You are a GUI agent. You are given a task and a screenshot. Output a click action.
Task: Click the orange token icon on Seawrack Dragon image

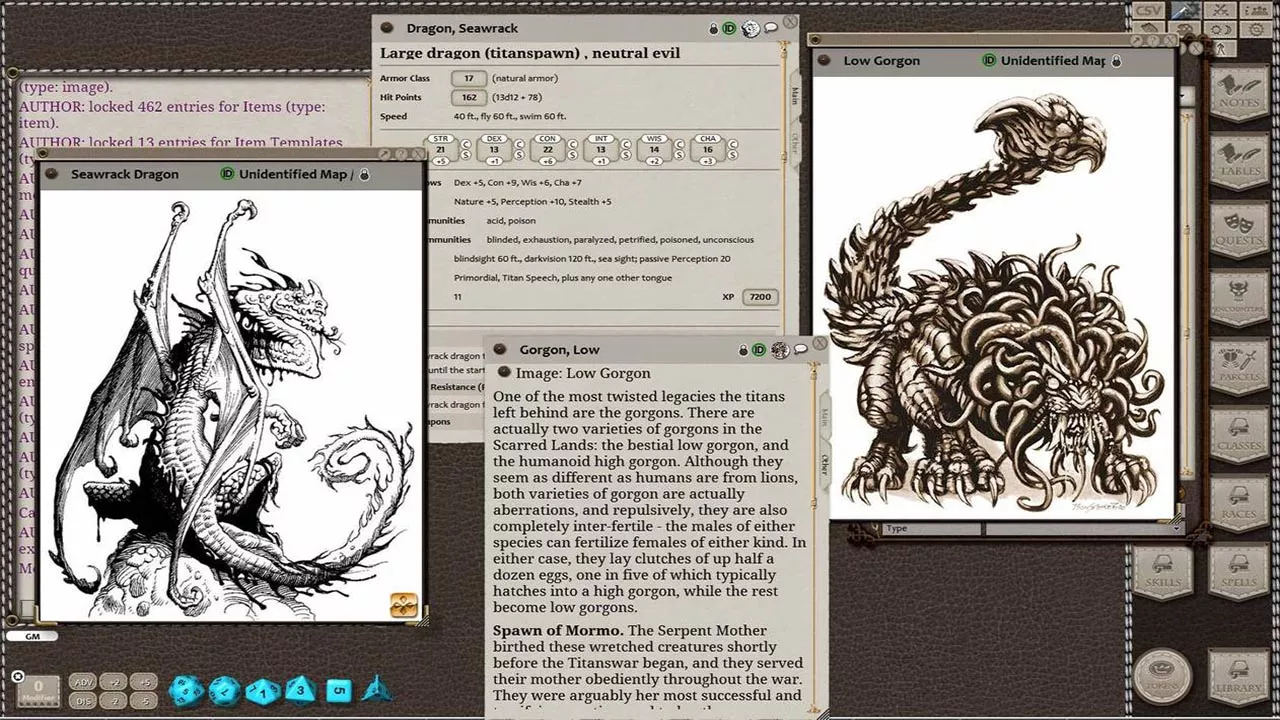(404, 605)
